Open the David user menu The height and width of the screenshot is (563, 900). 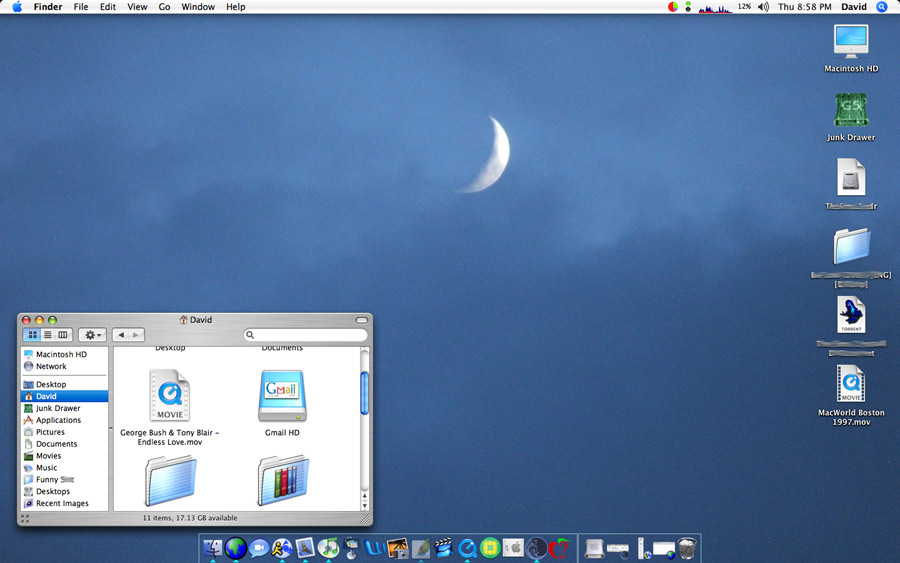tap(854, 7)
